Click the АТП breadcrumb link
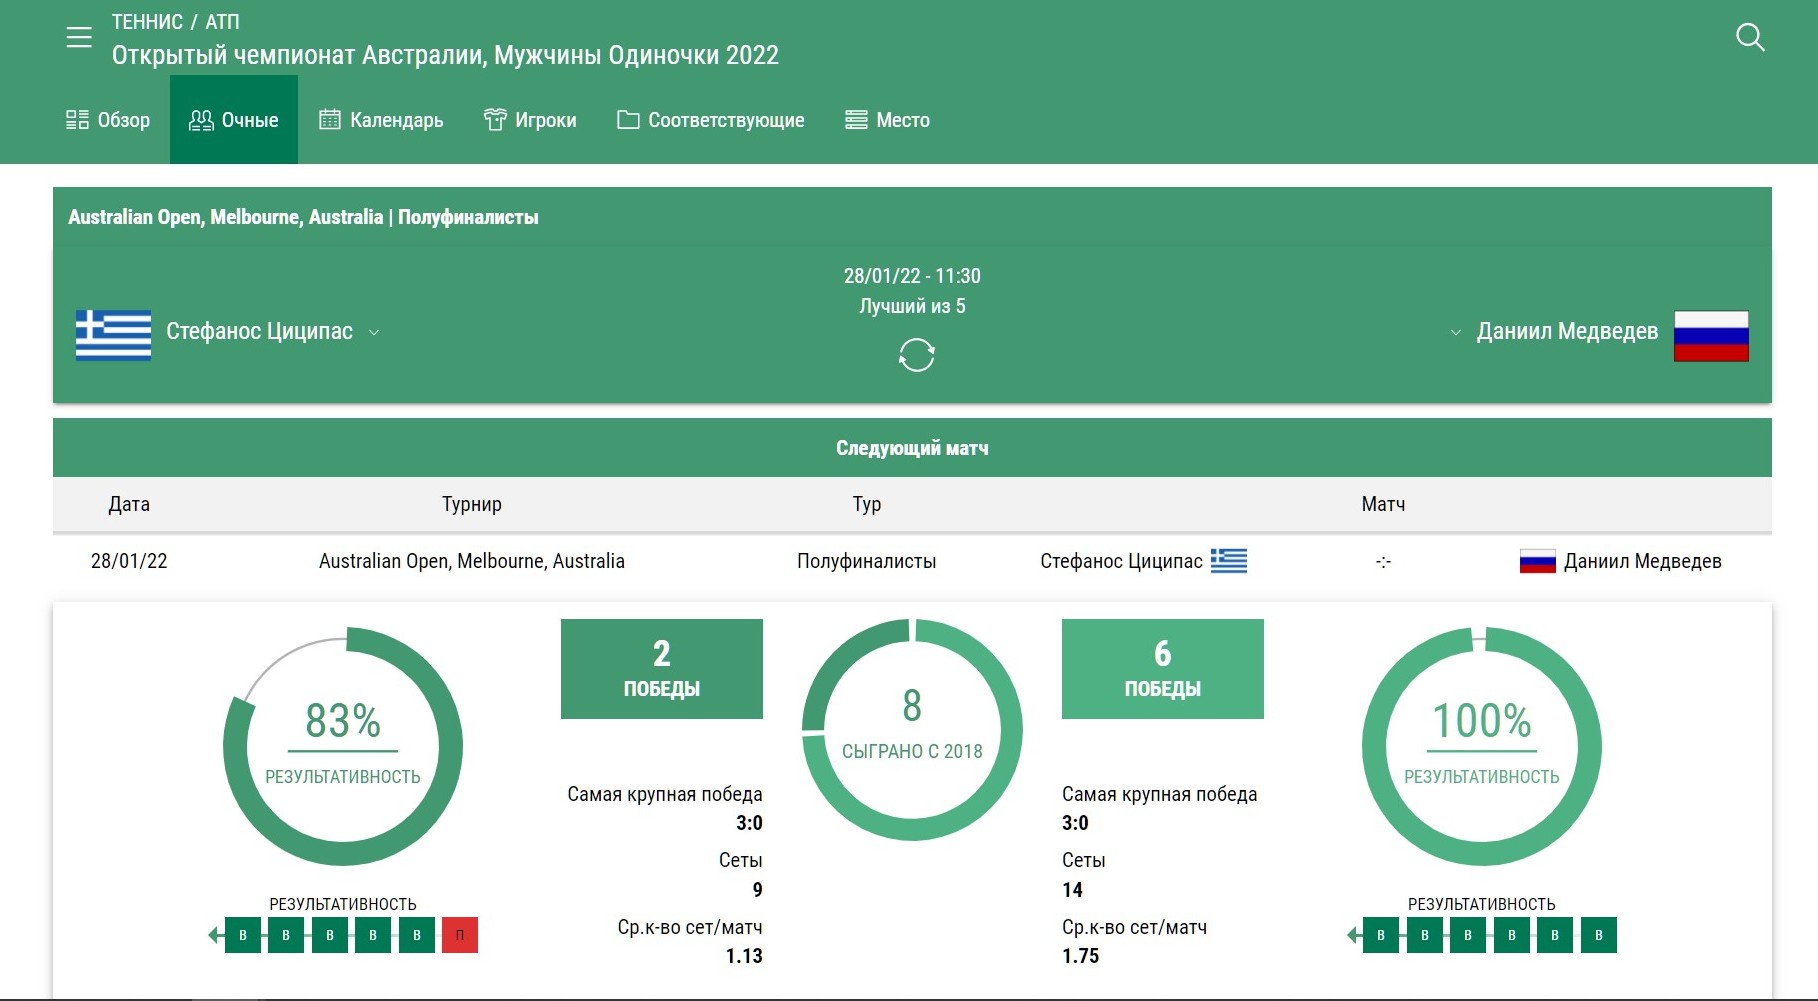Viewport: 1818px width, 1001px height. [x=222, y=22]
